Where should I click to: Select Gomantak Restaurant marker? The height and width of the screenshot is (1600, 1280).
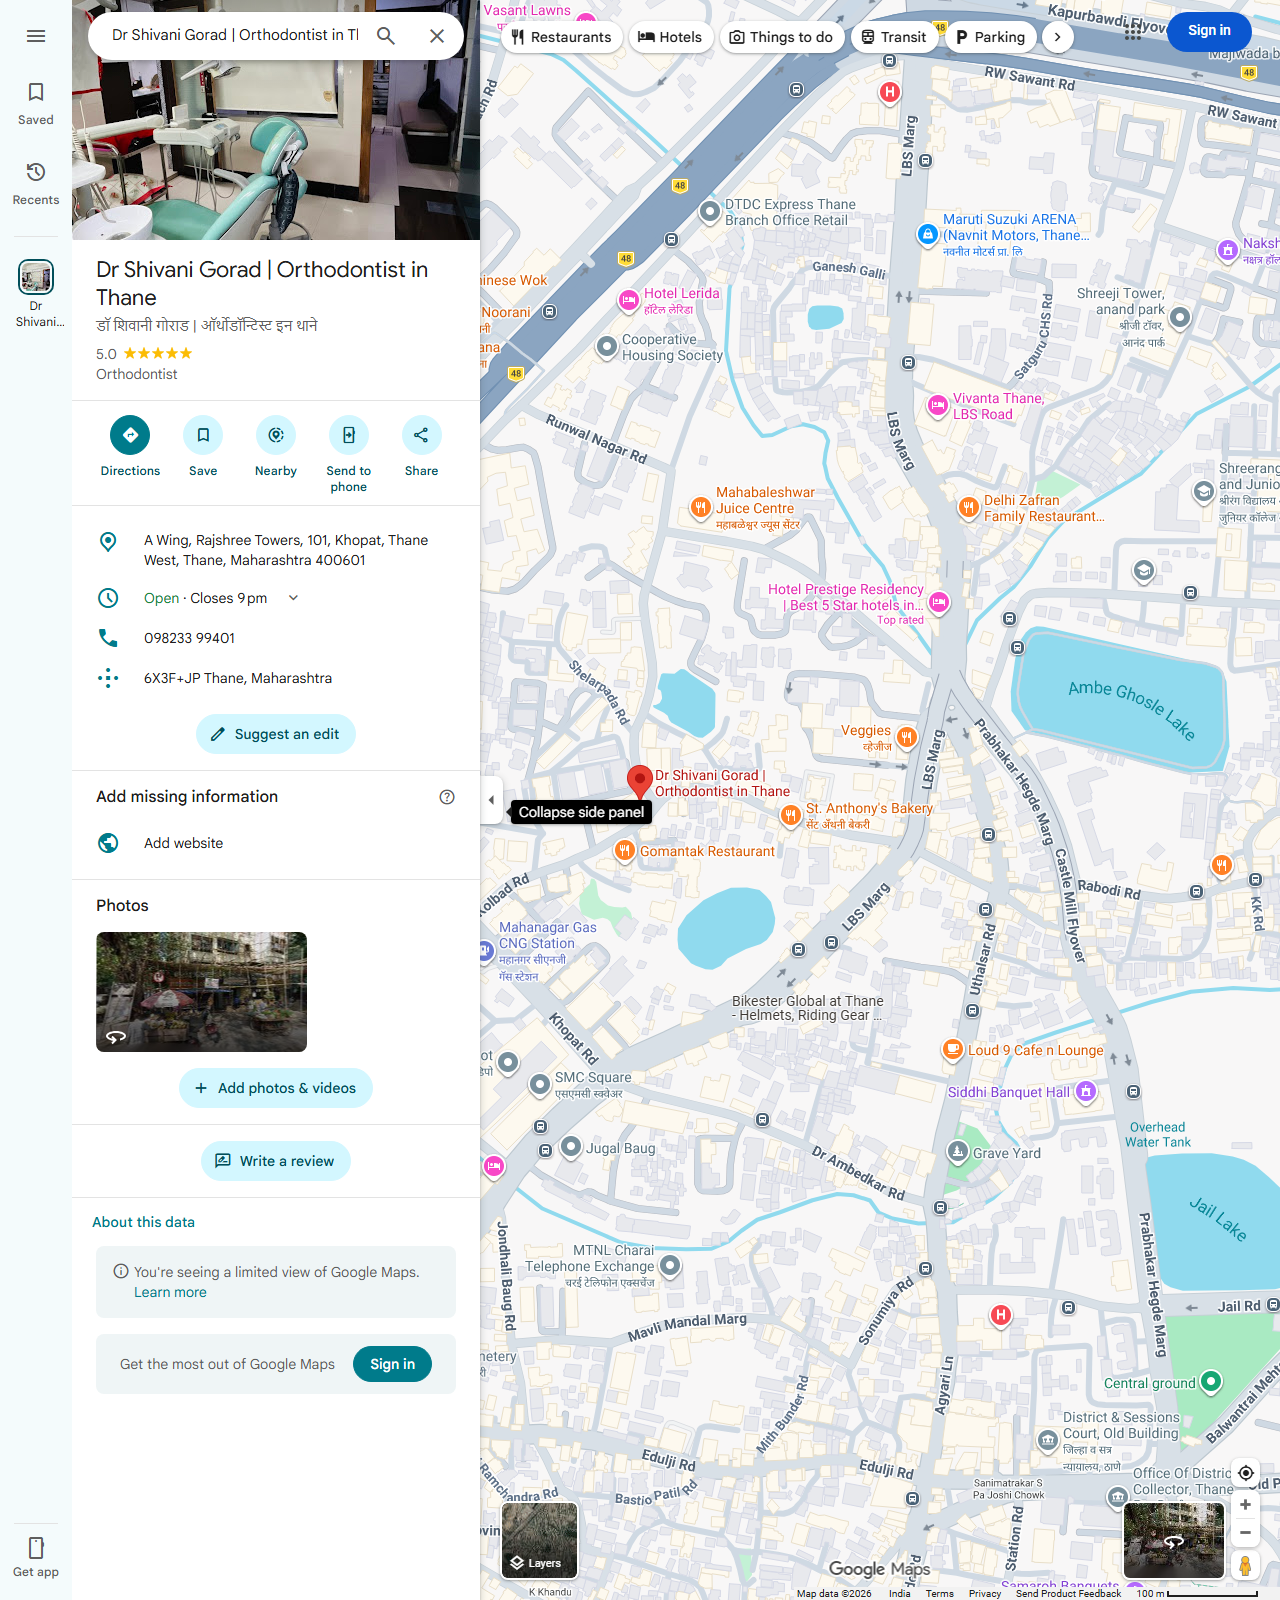[x=625, y=851]
